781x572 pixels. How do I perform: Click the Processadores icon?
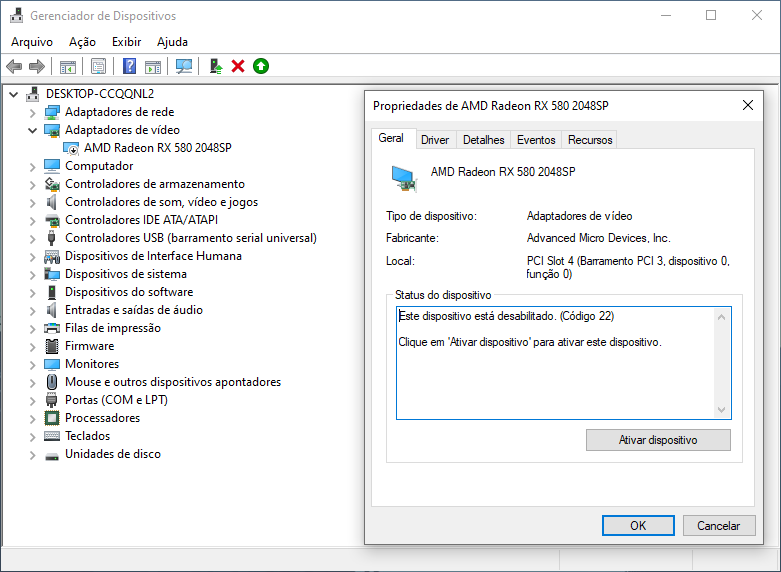click(x=52, y=418)
